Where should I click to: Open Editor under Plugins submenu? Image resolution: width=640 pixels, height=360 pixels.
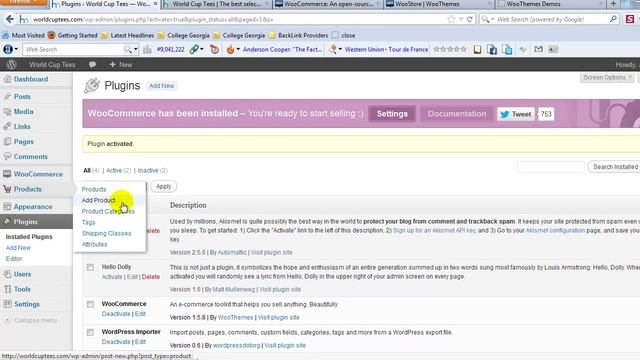(x=14, y=259)
